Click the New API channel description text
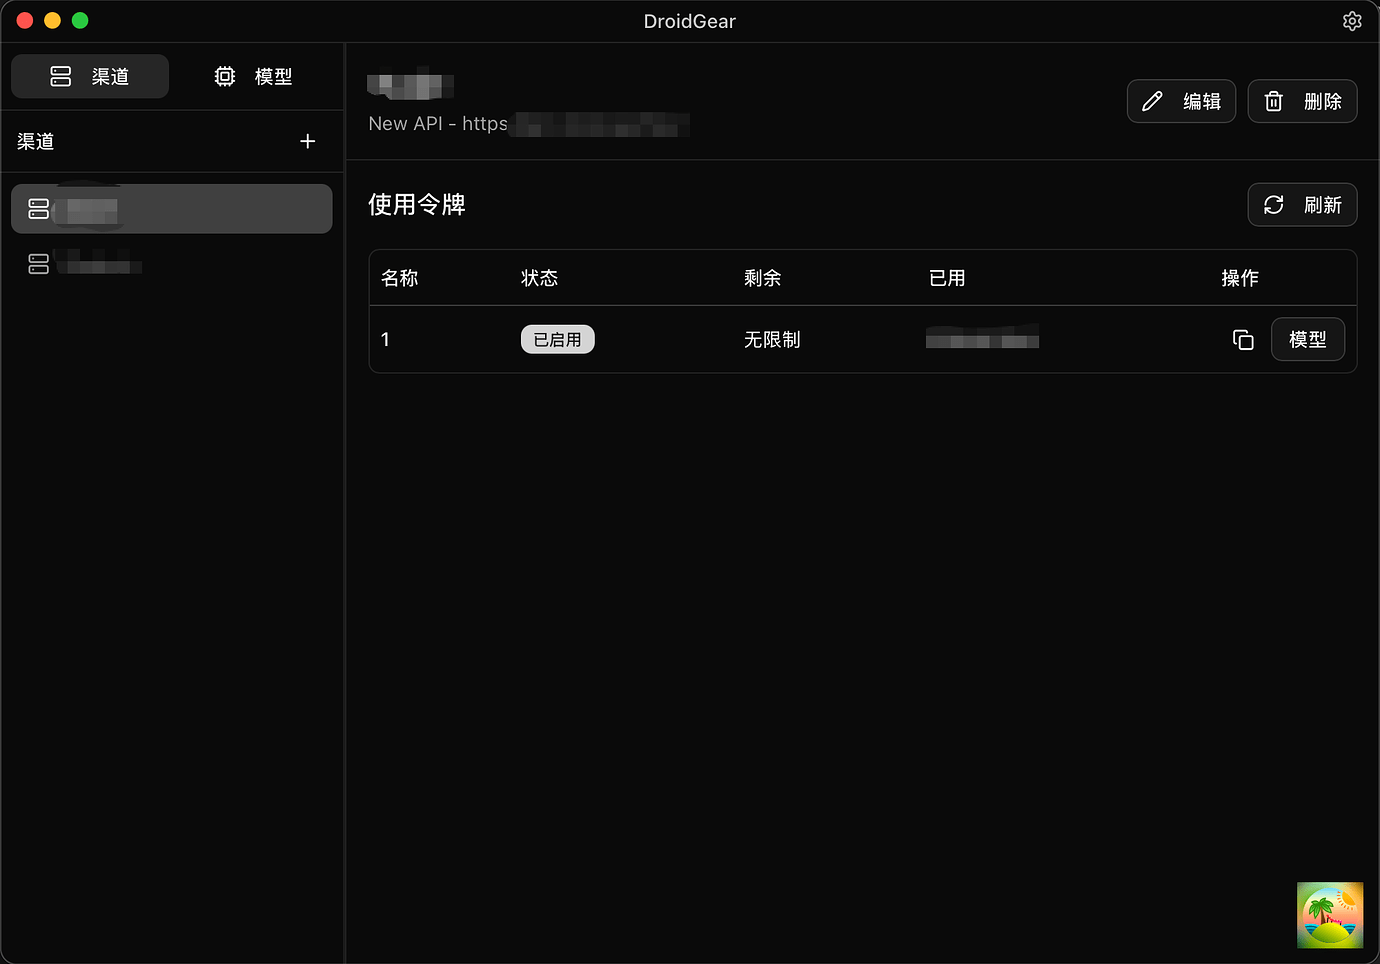The width and height of the screenshot is (1380, 964). [x=529, y=124]
